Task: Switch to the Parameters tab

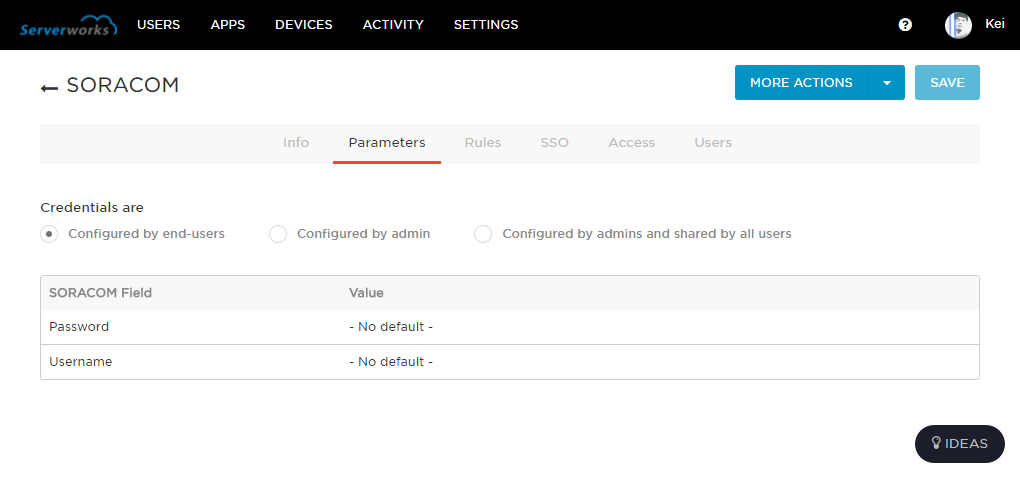Action: click(x=387, y=143)
